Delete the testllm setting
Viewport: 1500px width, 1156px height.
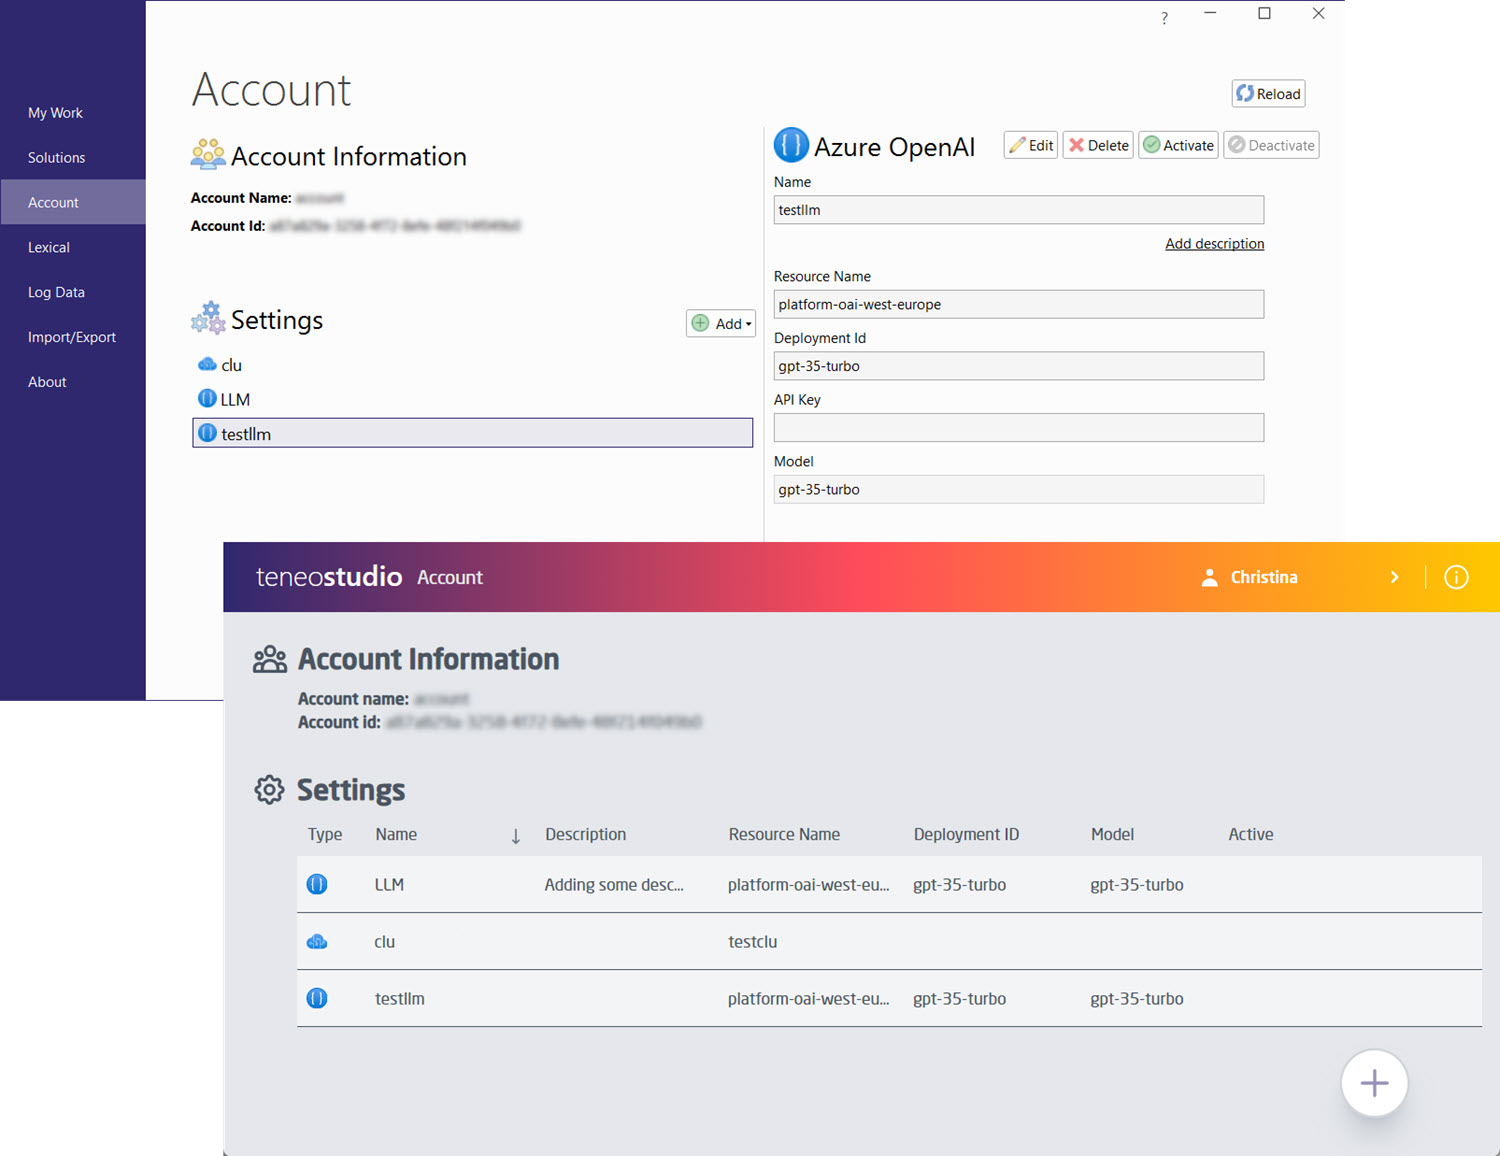(1097, 145)
